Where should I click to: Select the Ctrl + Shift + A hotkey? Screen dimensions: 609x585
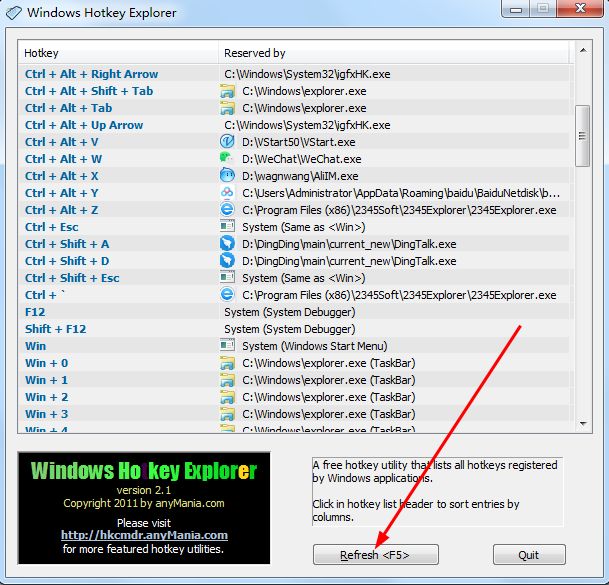coord(67,244)
